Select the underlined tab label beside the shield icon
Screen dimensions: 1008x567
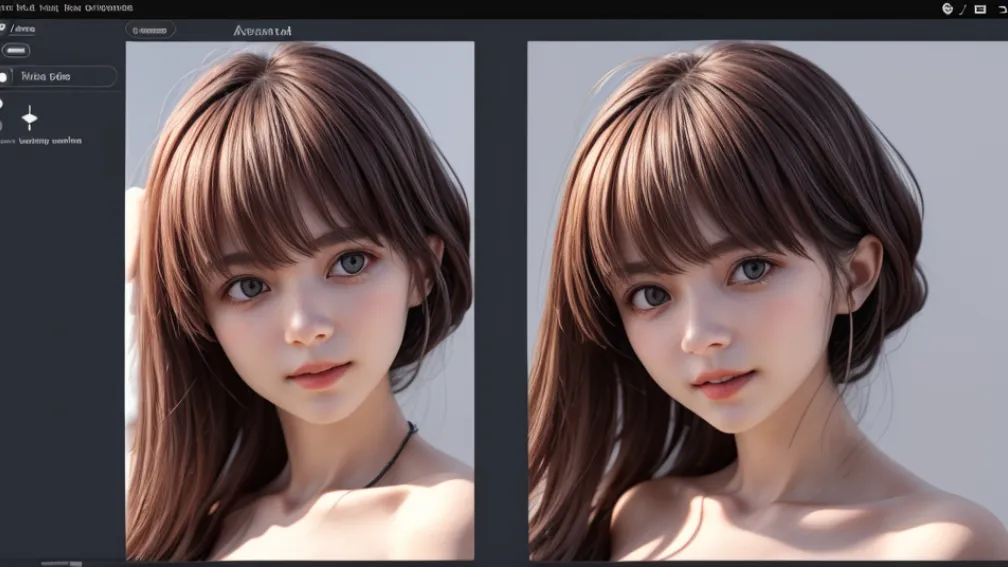click(23, 29)
